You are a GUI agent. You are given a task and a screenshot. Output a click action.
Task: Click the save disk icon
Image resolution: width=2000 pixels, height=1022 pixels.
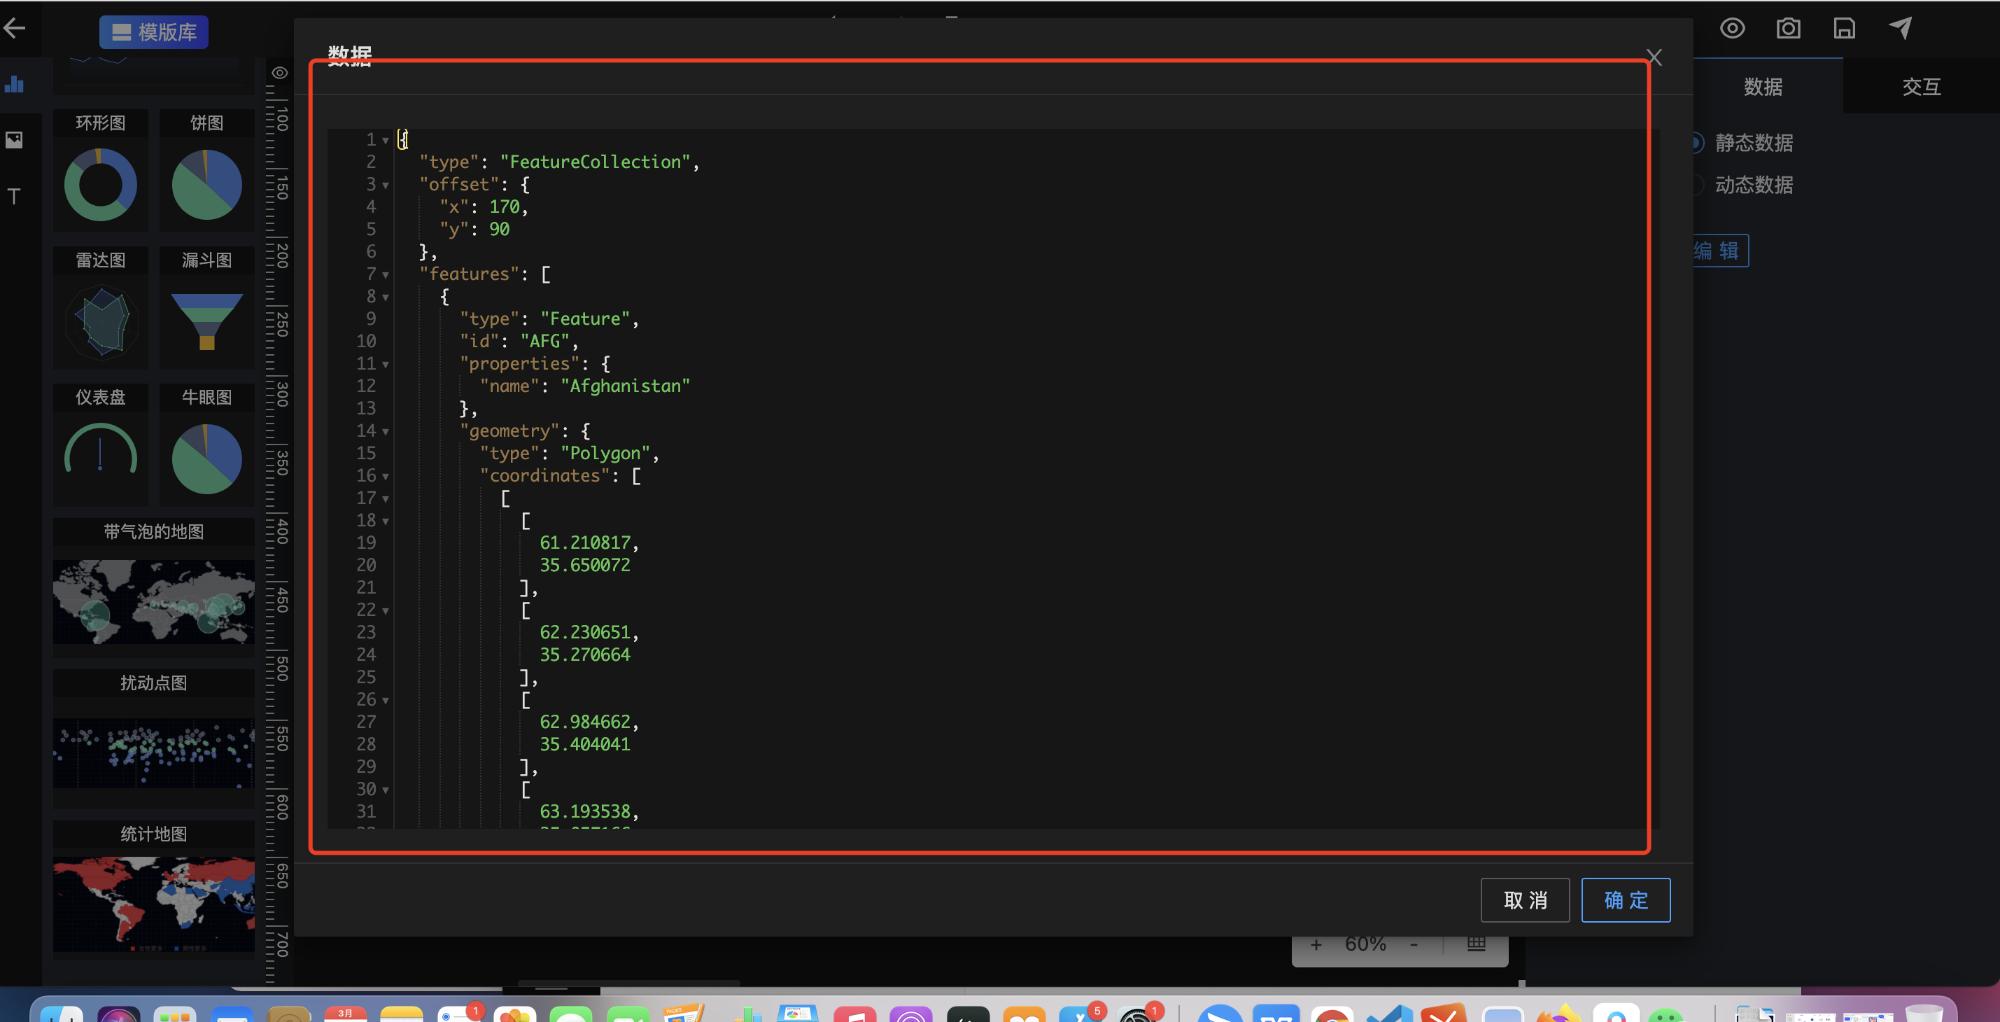(x=1844, y=28)
